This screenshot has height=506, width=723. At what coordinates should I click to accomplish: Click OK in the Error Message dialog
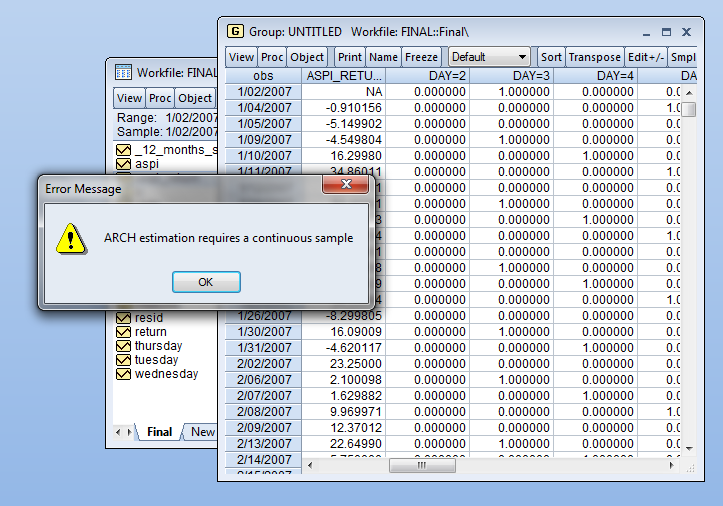click(x=205, y=282)
